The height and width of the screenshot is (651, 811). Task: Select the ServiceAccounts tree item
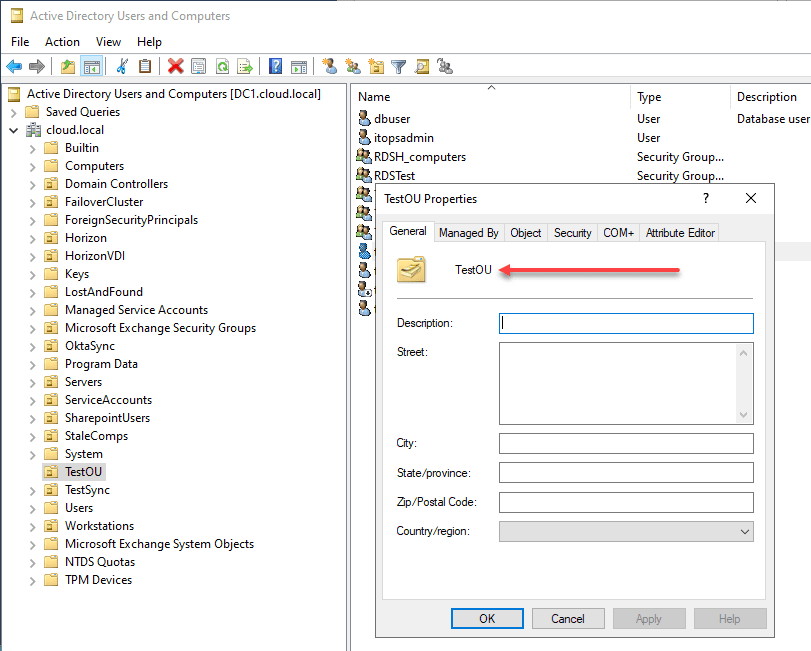pos(108,400)
